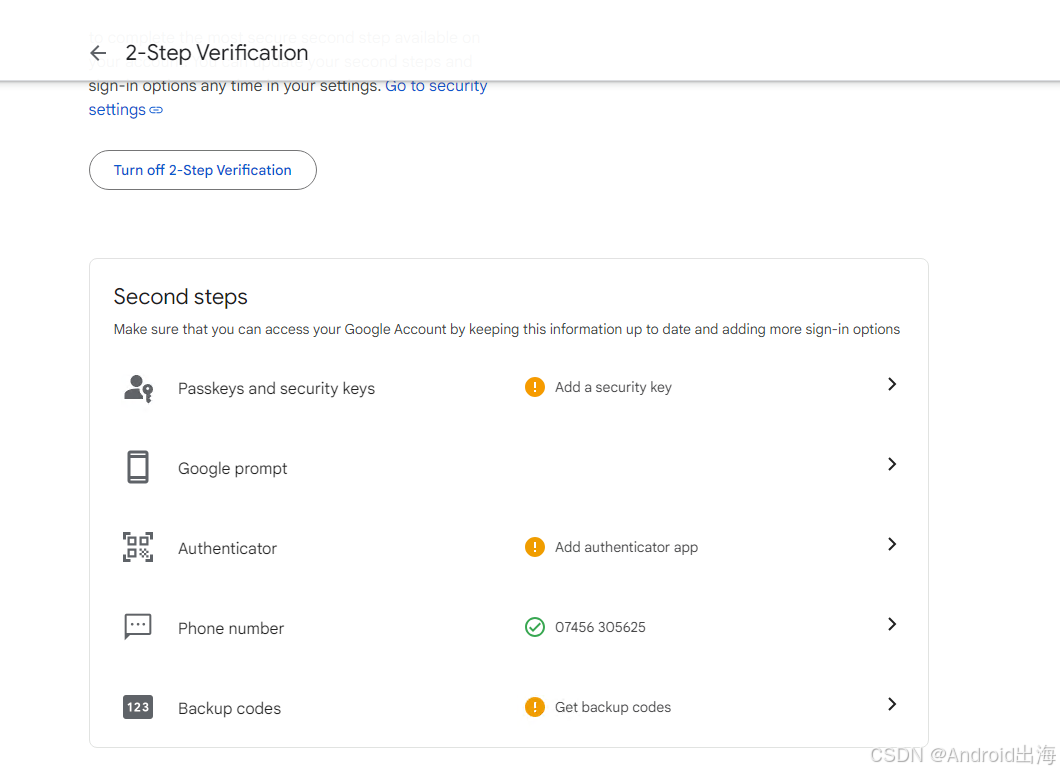Open the chevron on the Phone number row
Image resolution: width=1060 pixels, height=772 pixels.
(x=892, y=624)
